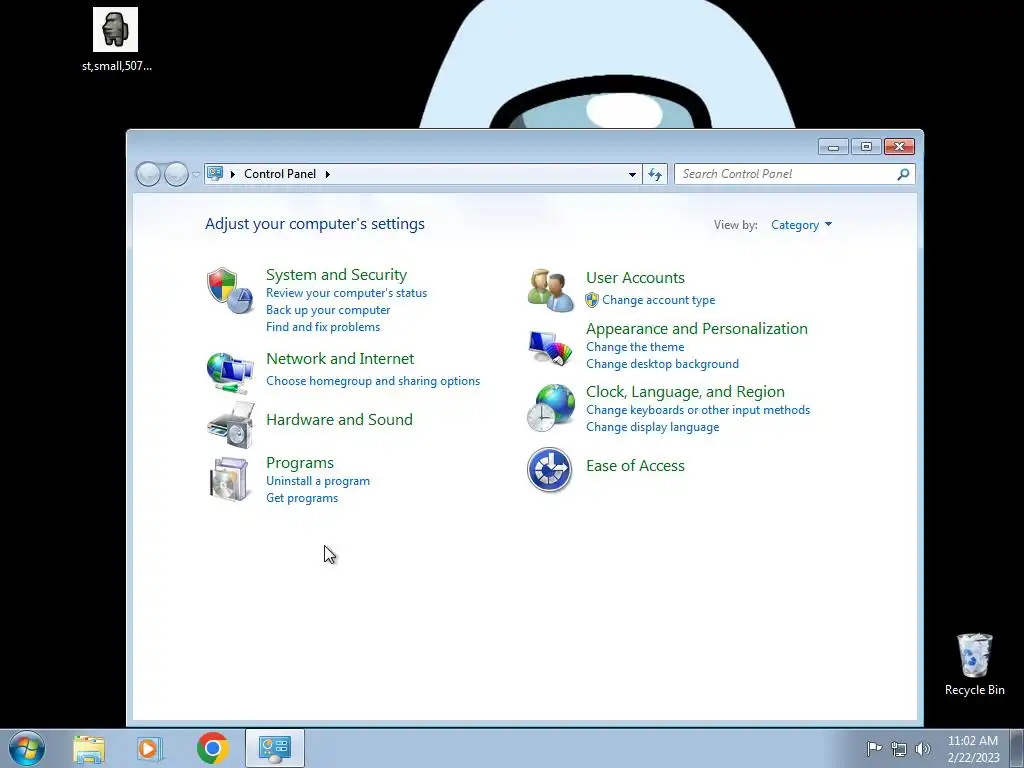This screenshot has width=1024, height=768.
Task: Open Network and Internet category
Action: [340, 359]
